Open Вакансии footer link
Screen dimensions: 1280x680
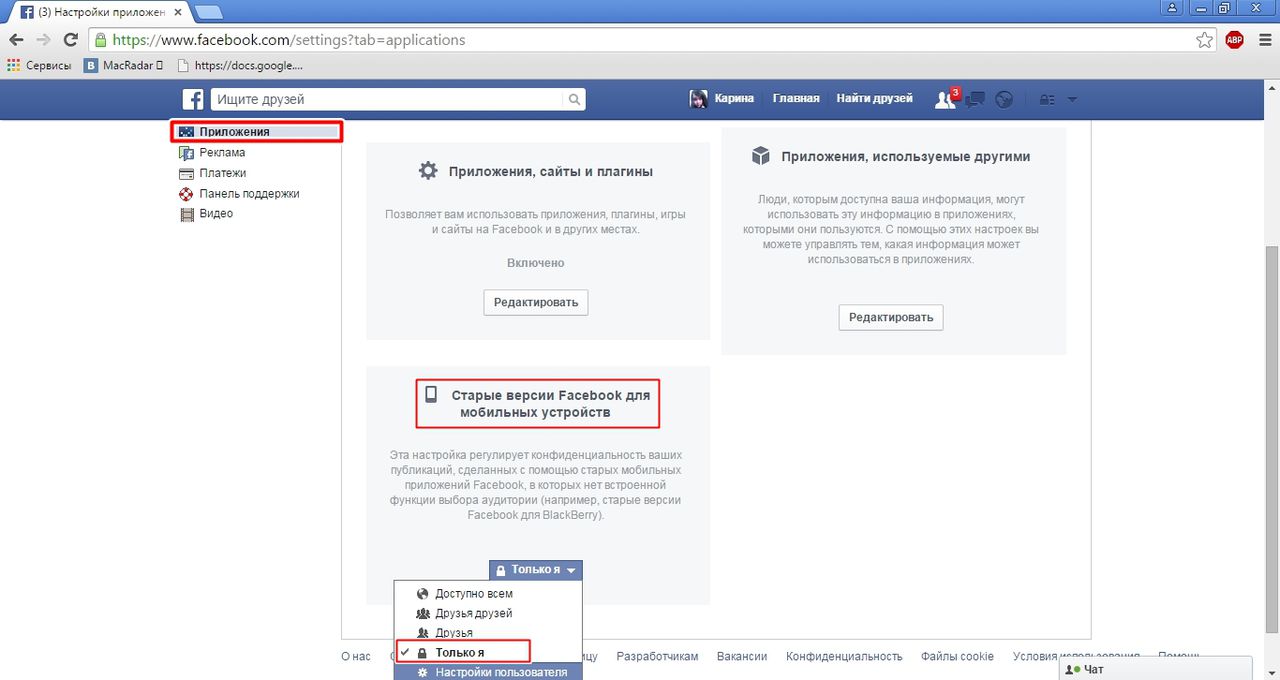[x=742, y=656]
